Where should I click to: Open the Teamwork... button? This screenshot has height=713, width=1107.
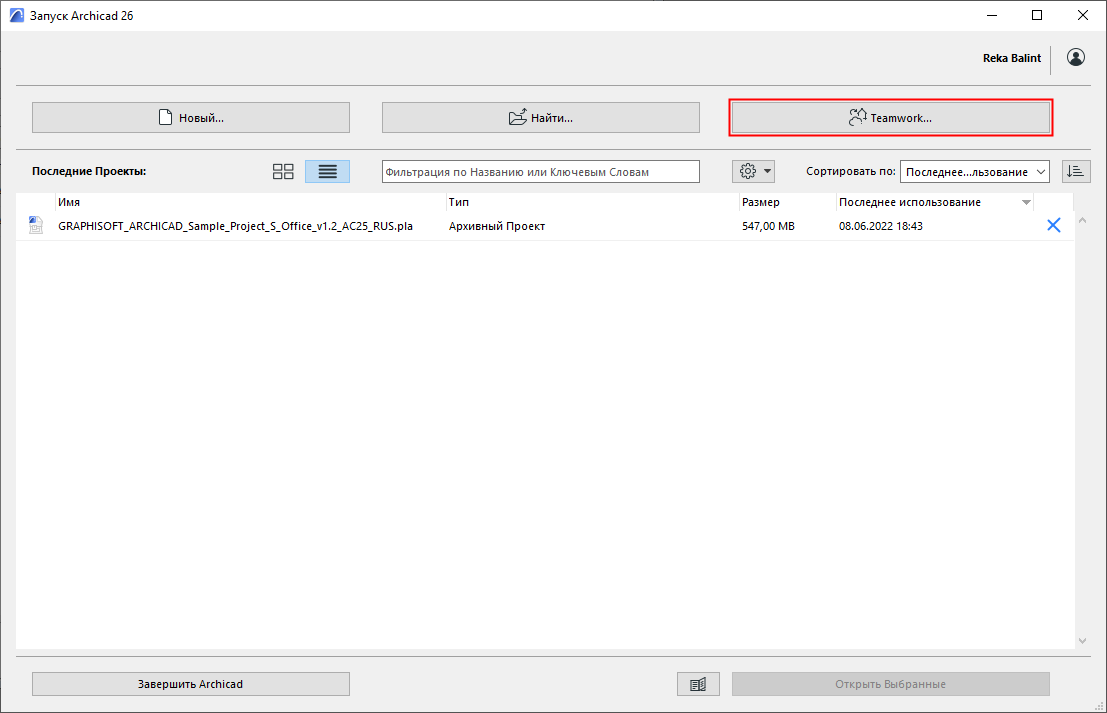coord(890,117)
